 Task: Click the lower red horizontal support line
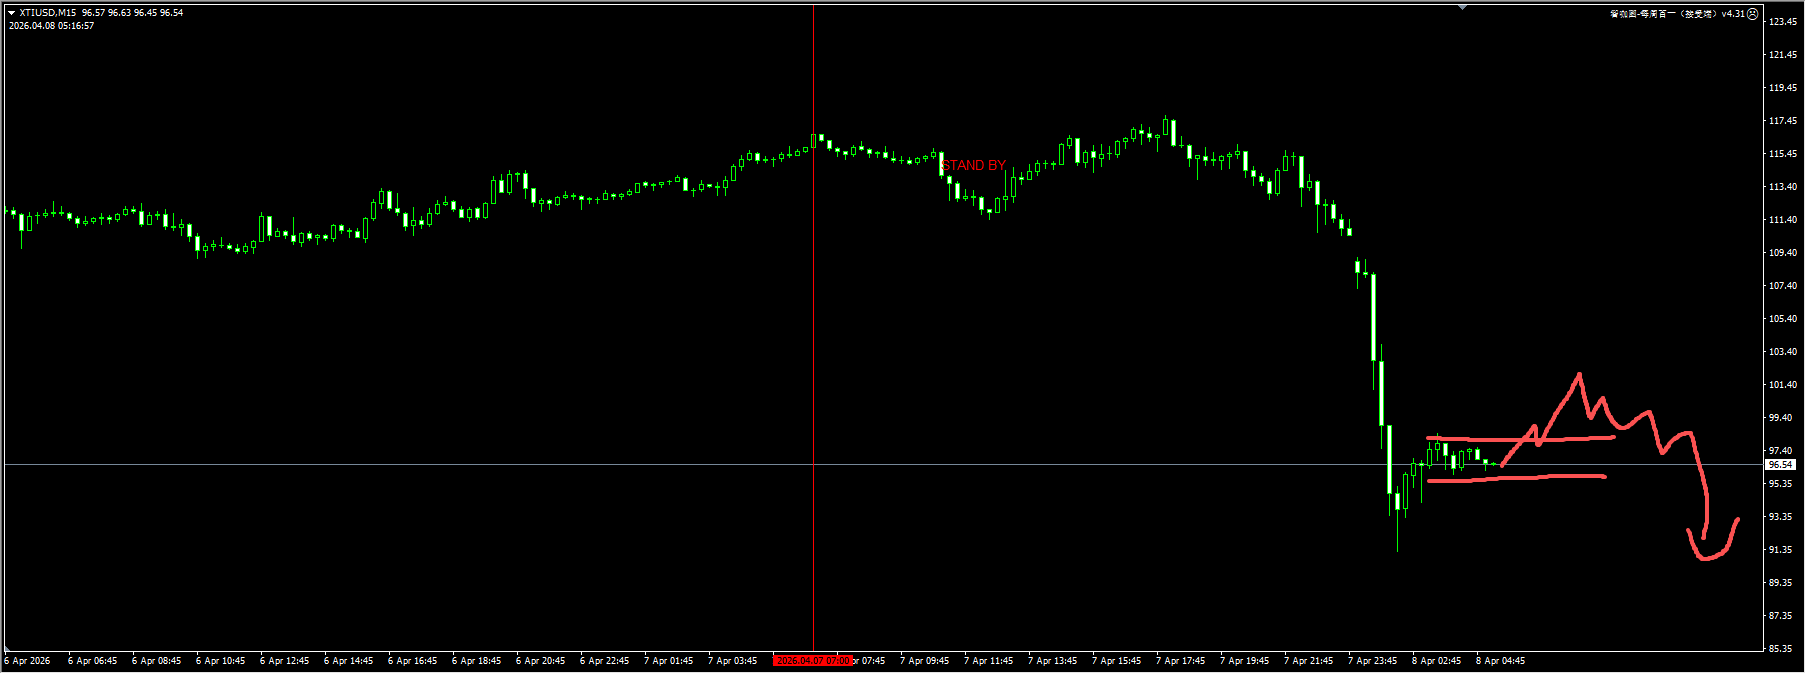coord(1515,479)
